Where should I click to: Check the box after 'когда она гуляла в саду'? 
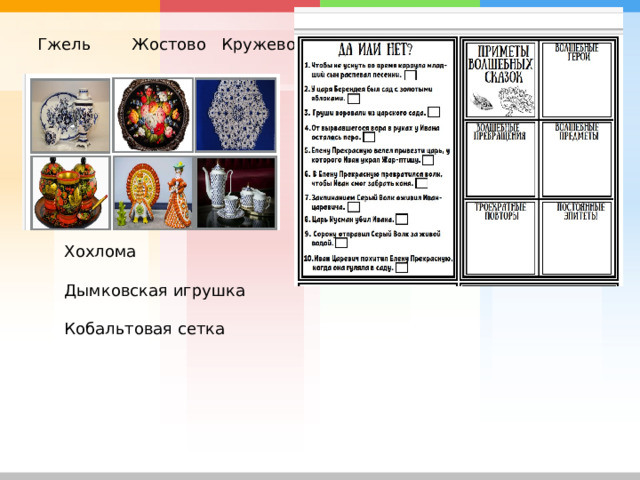tap(402, 267)
